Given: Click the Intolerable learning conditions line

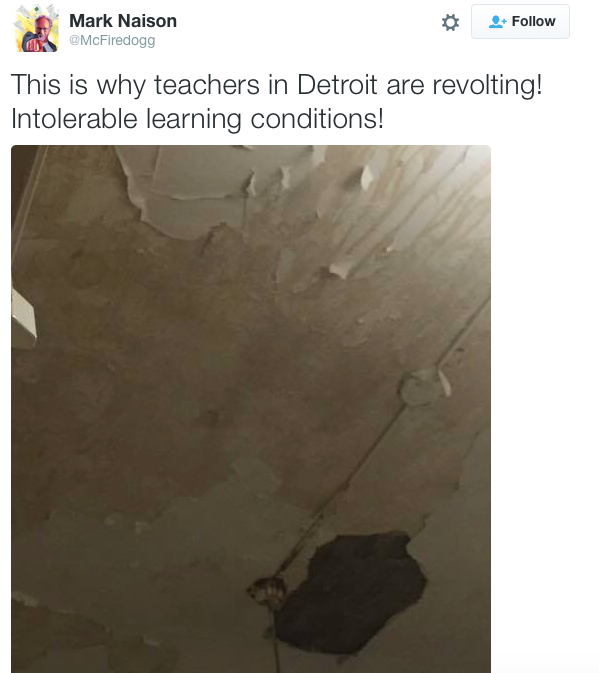Looking at the screenshot, I should (x=197, y=119).
